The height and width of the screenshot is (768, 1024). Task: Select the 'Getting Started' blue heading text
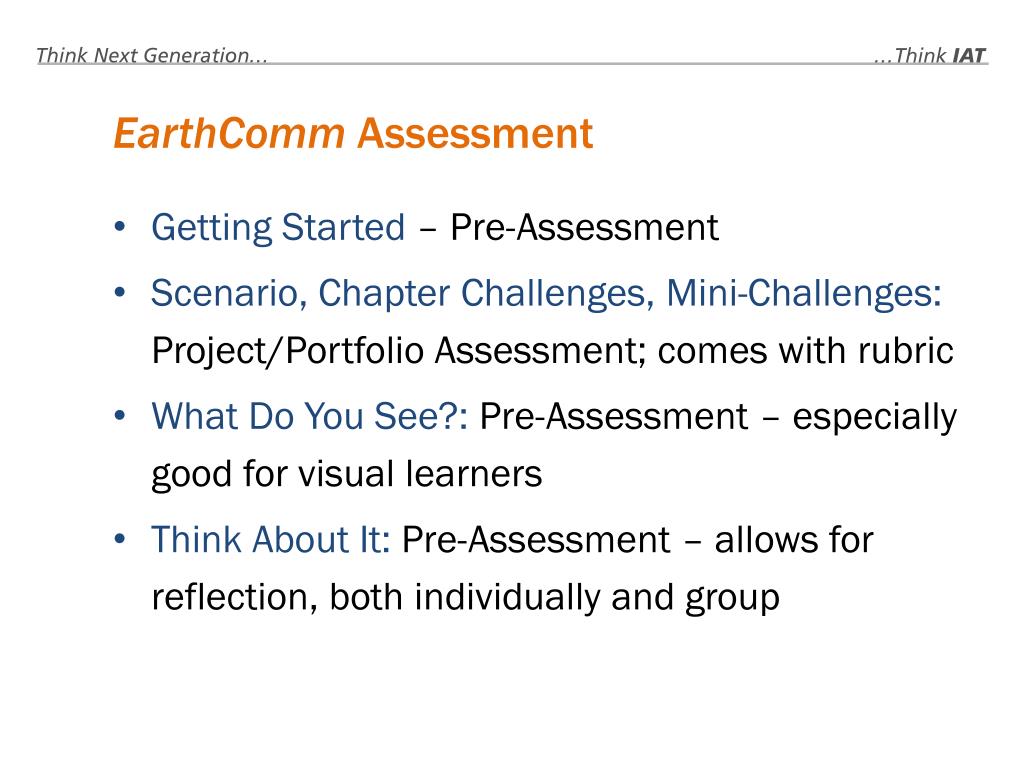[x=278, y=229]
